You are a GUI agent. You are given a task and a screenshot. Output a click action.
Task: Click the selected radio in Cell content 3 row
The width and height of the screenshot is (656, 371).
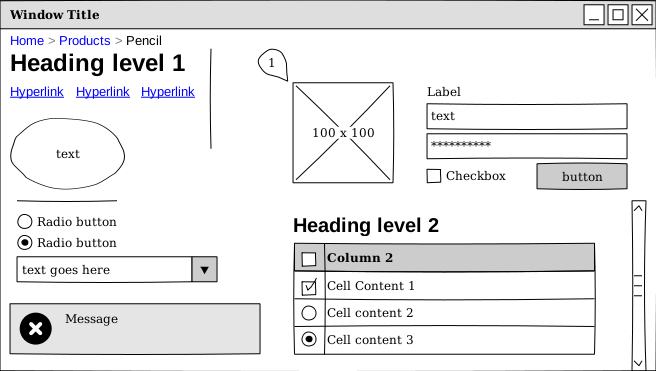[x=309, y=339]
